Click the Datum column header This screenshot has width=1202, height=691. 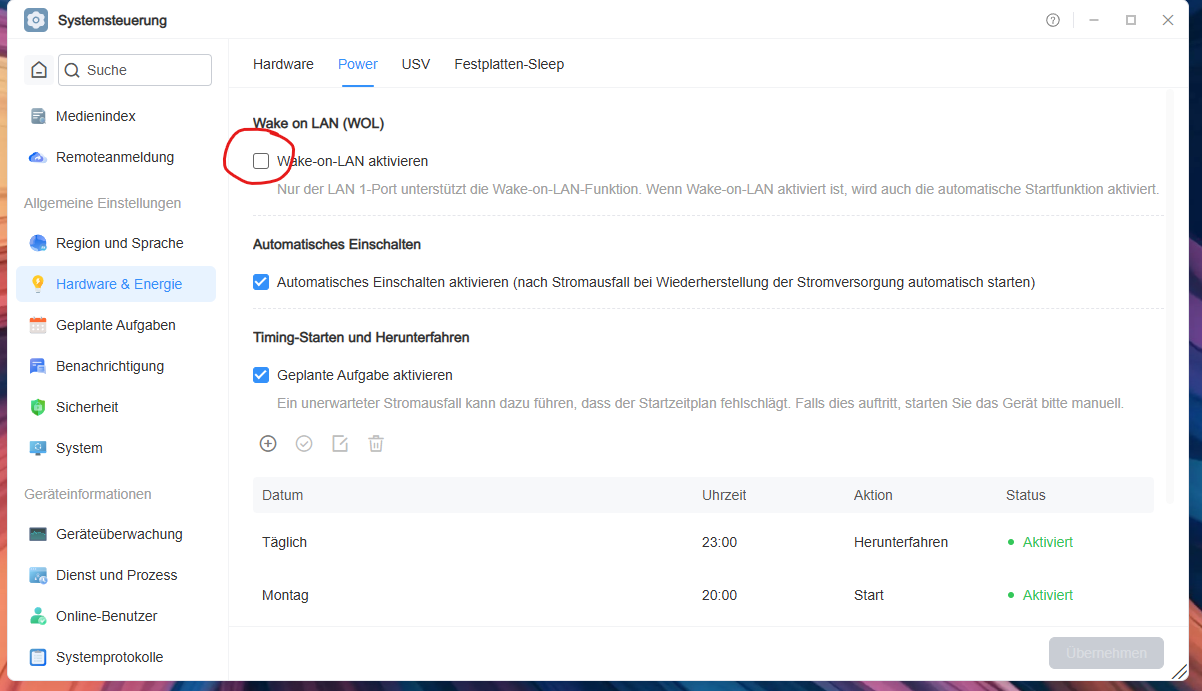pos(282,495)
